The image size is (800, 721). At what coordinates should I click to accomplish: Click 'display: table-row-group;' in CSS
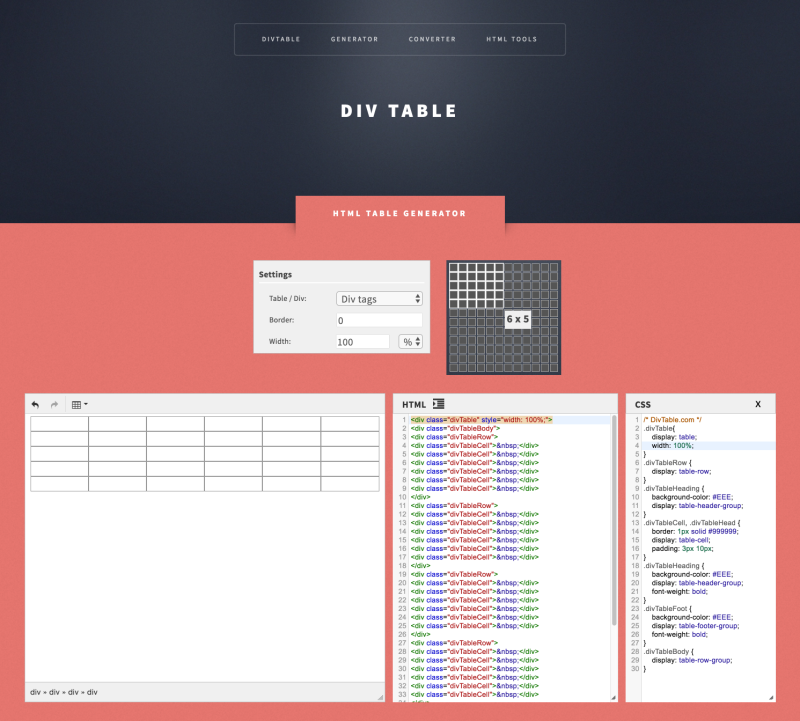(692, 660)
